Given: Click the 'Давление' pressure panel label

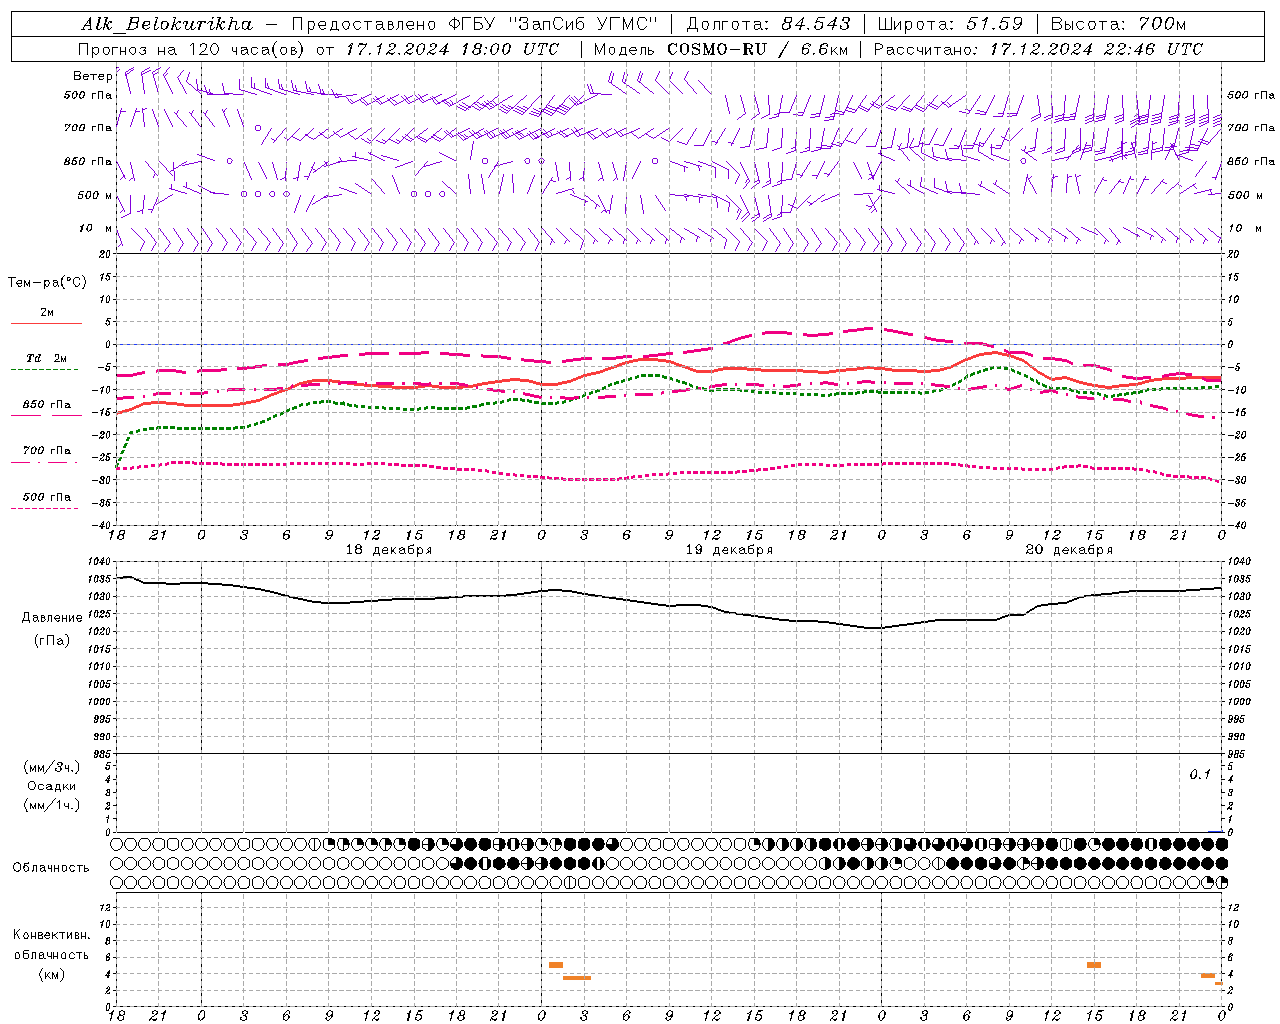Looking at the screenshot, I should (x=52, y=618).
